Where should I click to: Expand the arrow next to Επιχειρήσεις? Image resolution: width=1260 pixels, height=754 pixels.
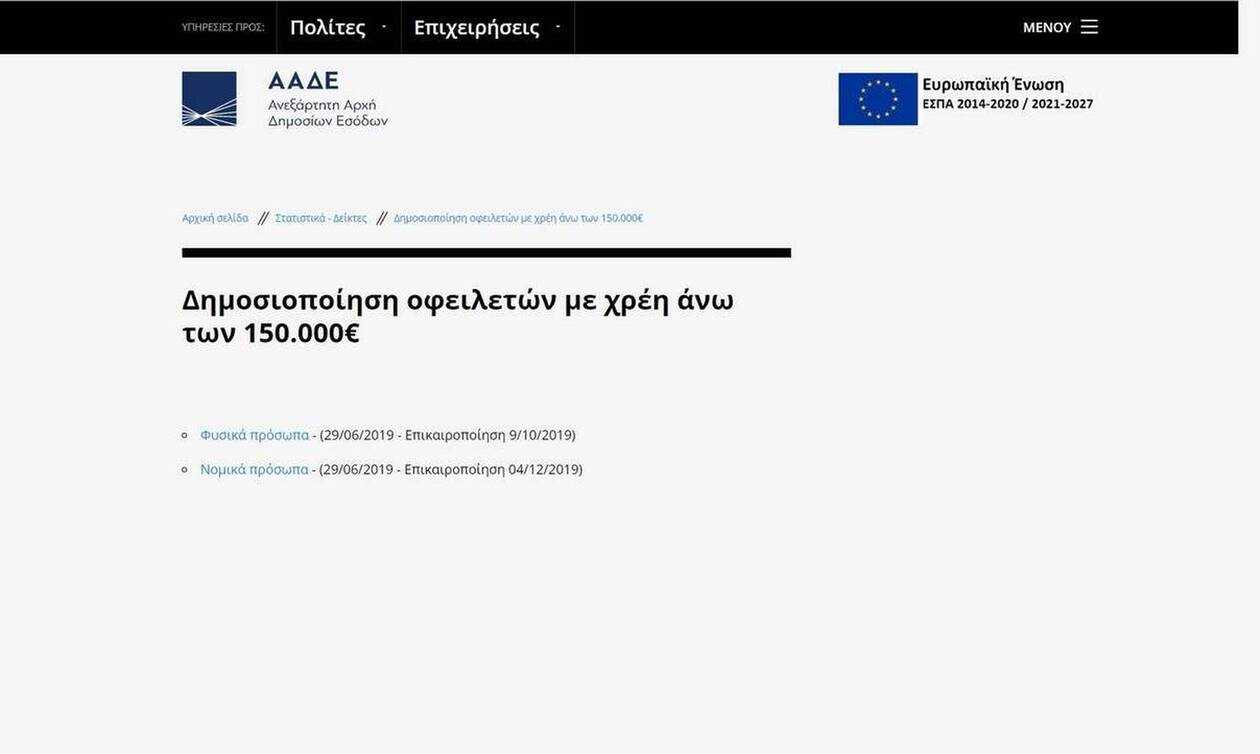[x=558, y=27]
